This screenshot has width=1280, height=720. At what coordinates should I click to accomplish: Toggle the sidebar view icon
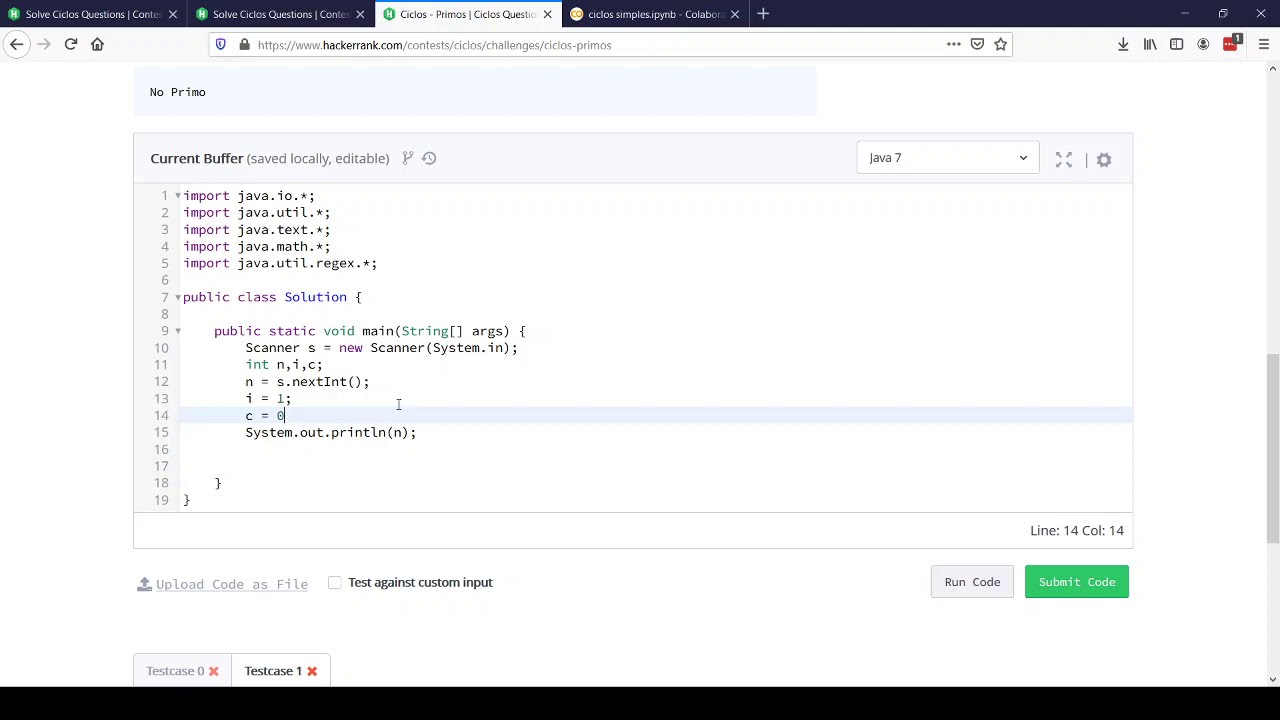[x=1176, y=44]
